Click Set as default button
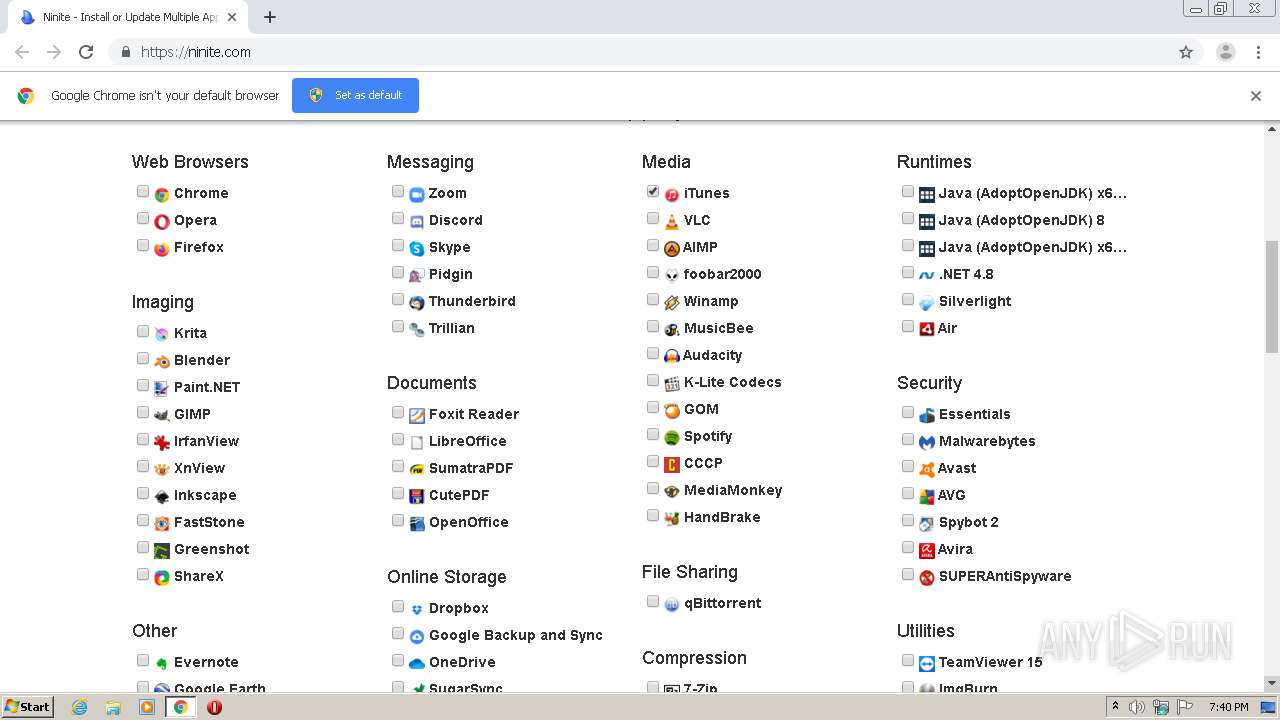This screenshot has height=720, width=1280. pos(355,95)
